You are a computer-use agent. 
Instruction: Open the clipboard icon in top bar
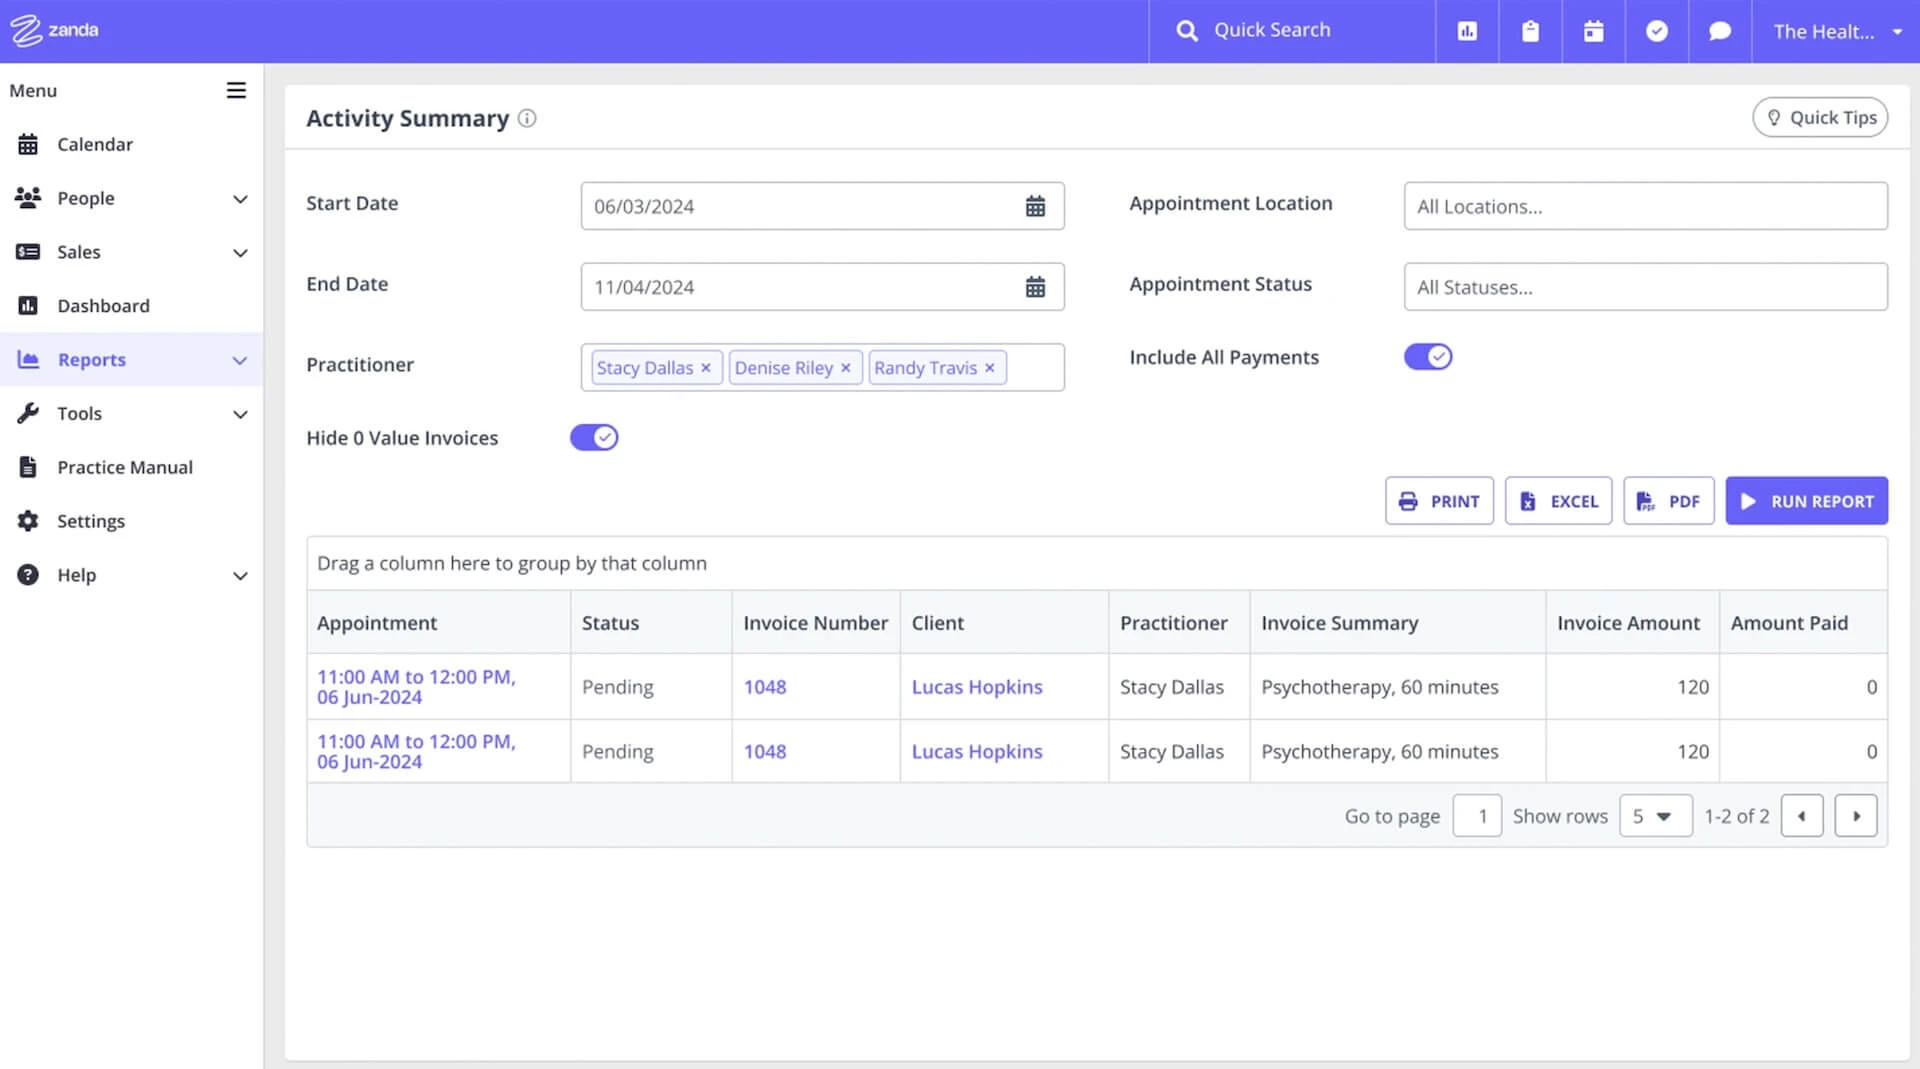(x=1530, y=31)
